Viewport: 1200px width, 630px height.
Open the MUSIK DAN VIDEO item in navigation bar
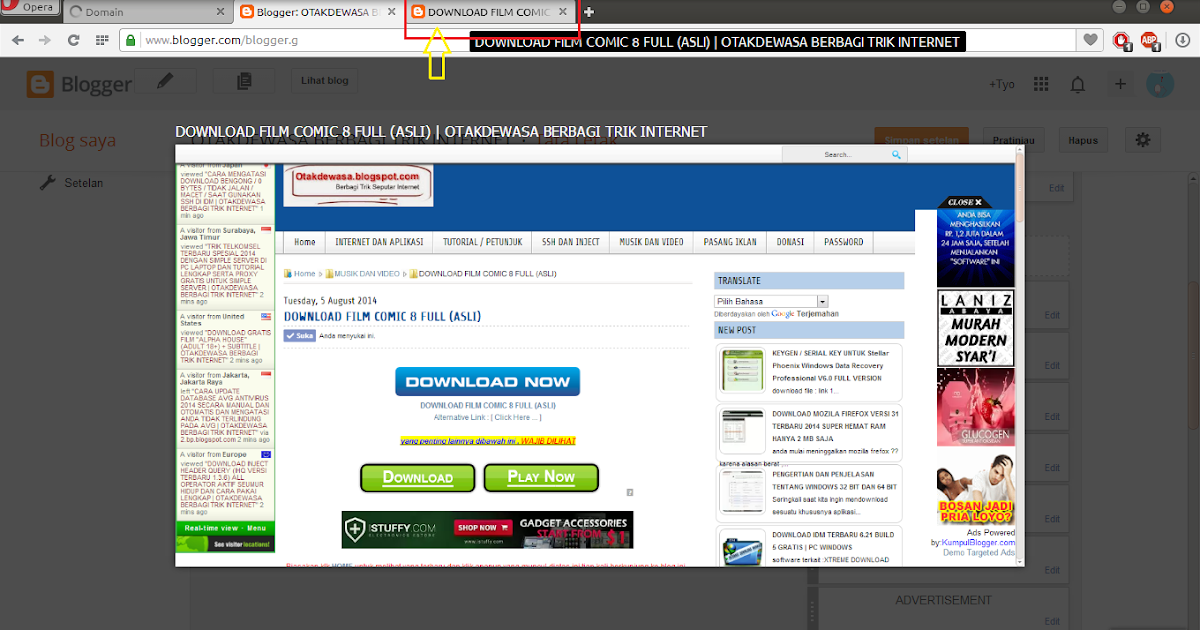coord(651,242)
